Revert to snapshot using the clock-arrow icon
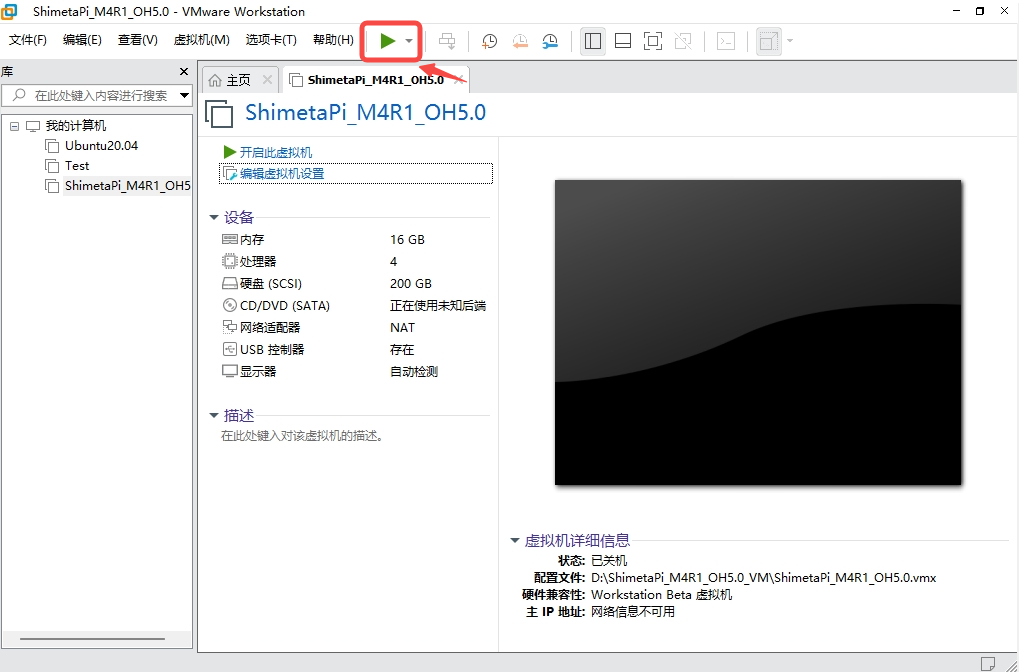 520,41
